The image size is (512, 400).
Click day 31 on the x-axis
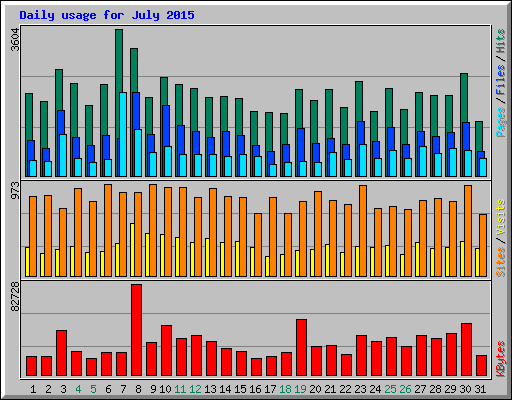pyautogui.click(x=480, y=389)
